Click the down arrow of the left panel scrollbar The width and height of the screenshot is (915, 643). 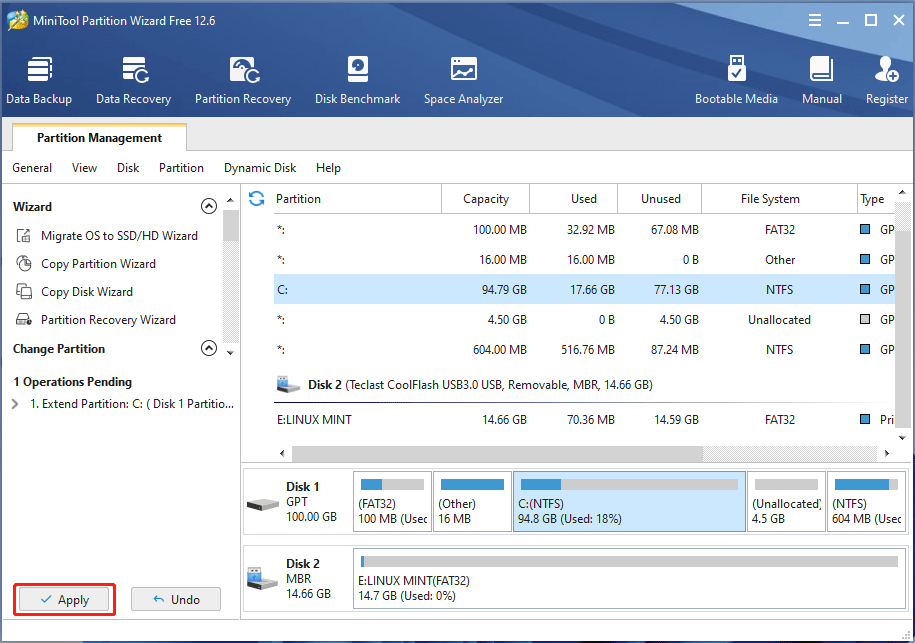pos(231,353)
